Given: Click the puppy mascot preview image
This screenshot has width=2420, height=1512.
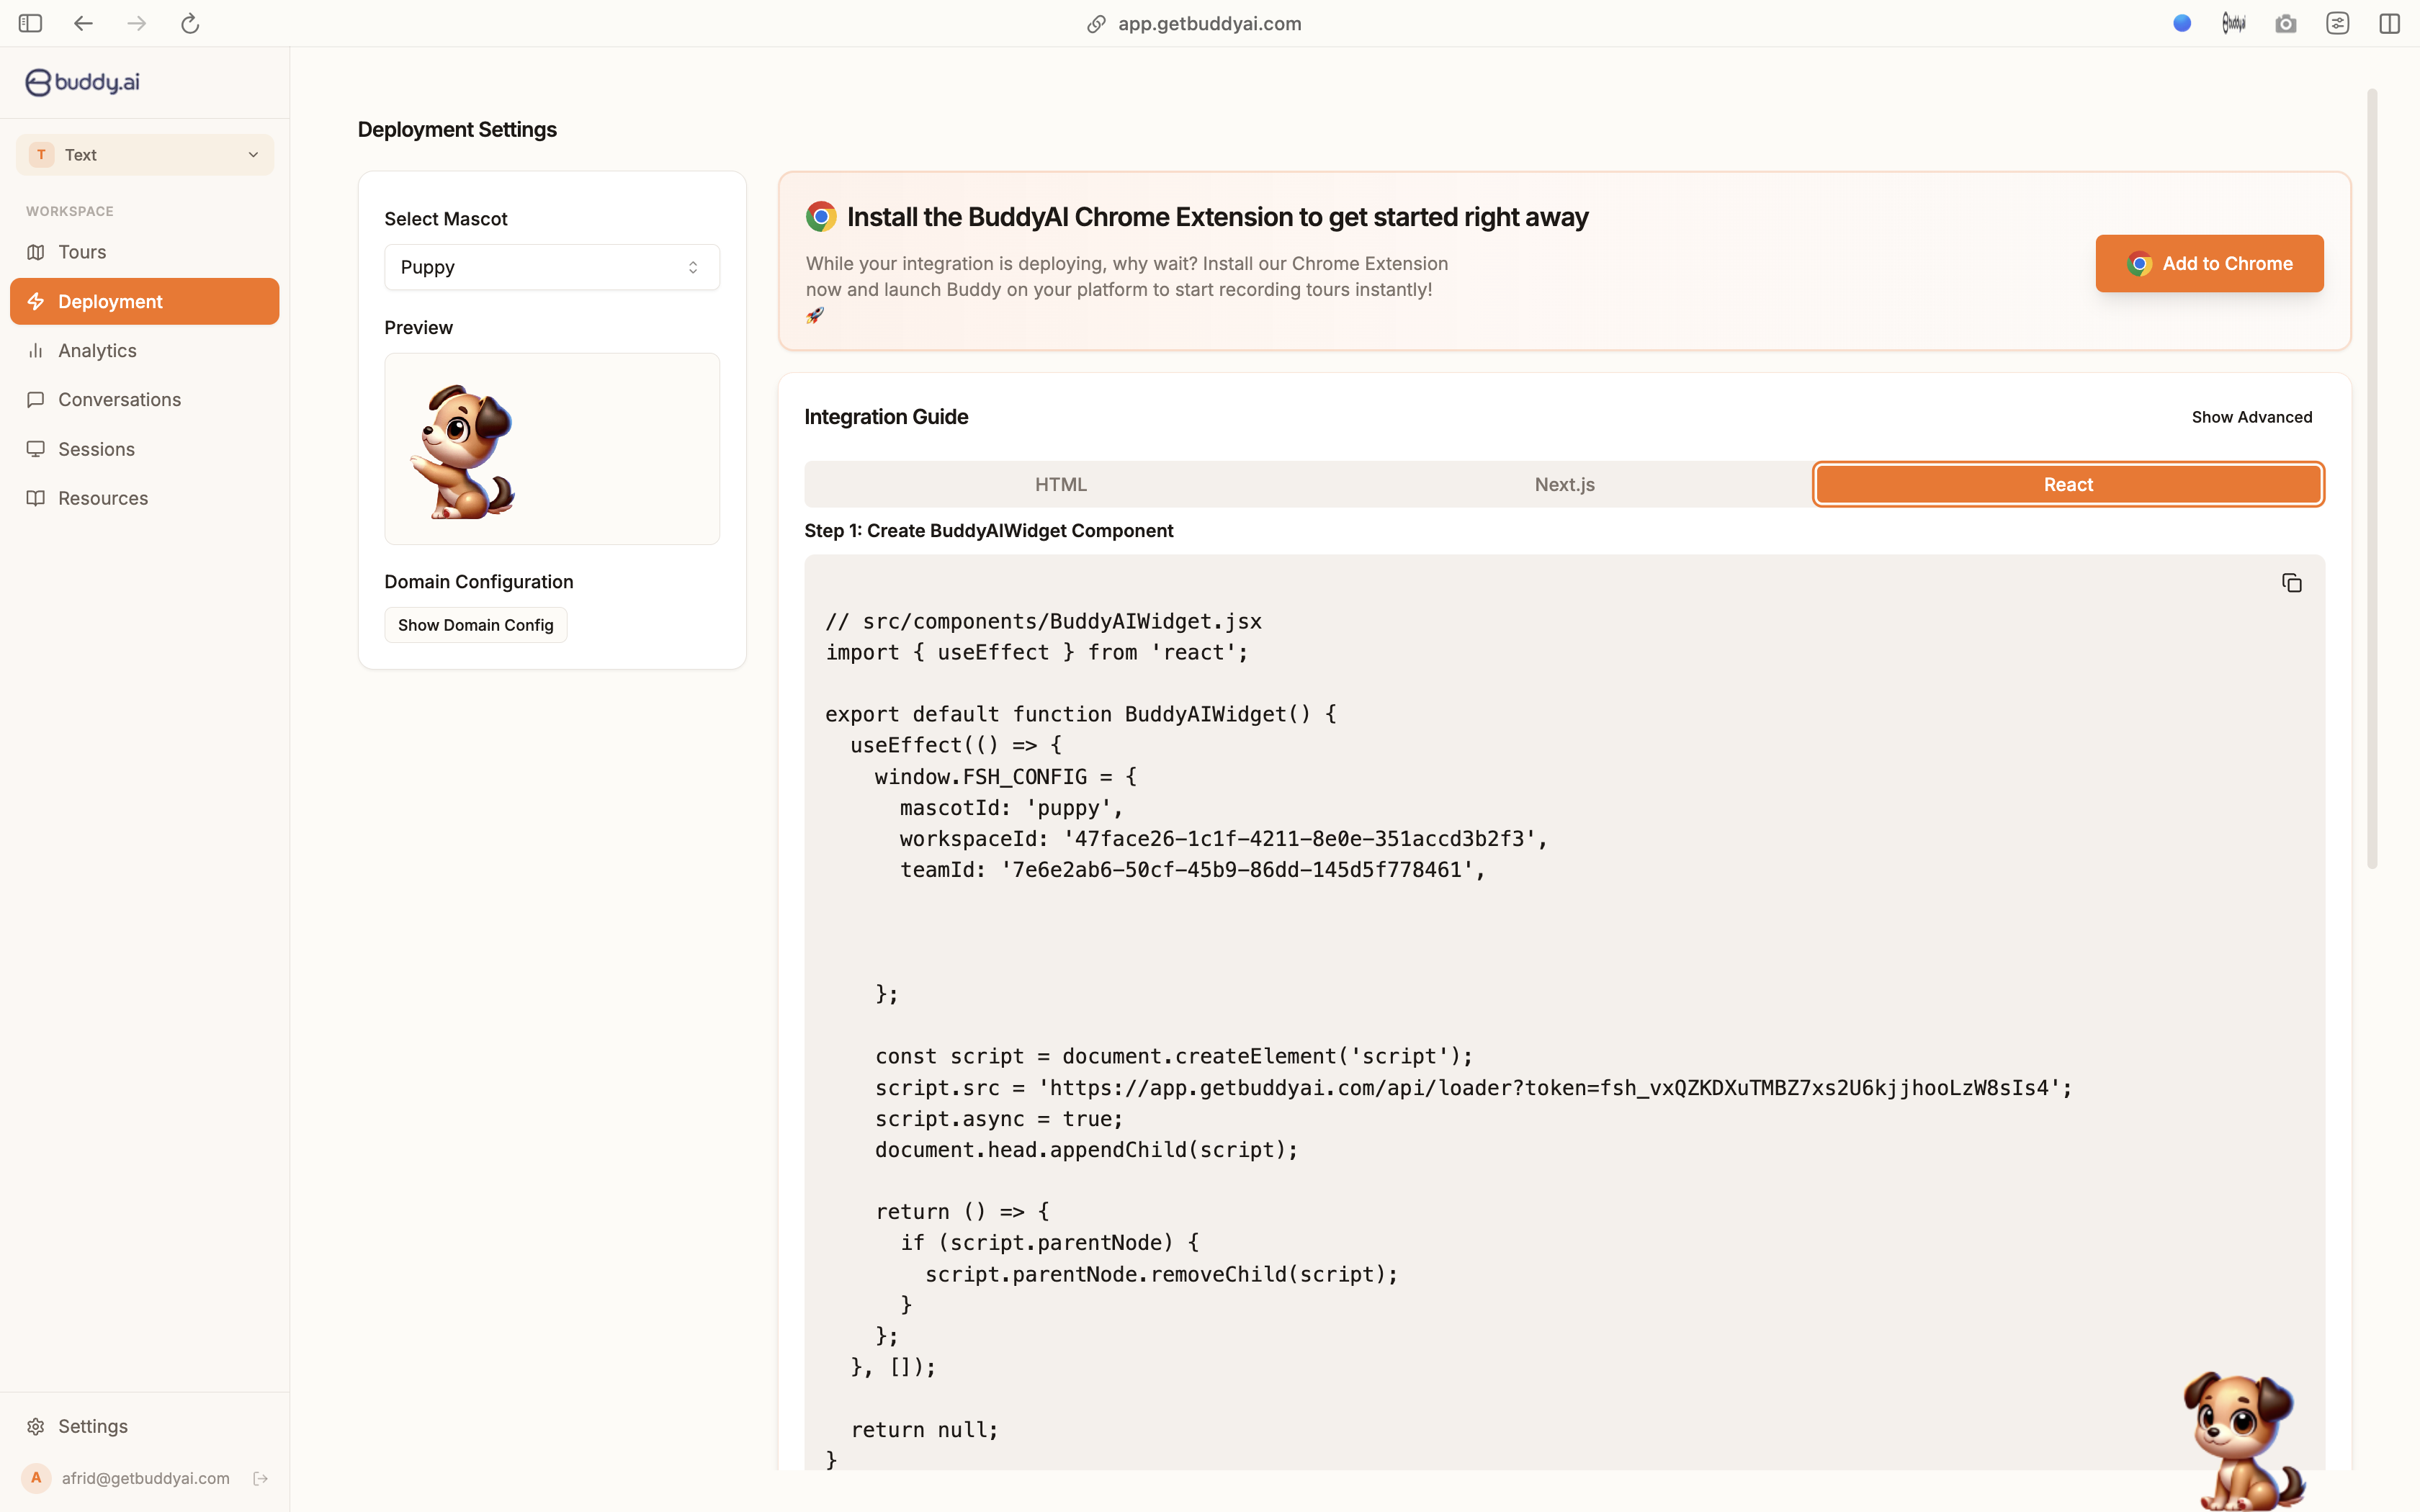Looking at the screenshot, I should 462,452.
